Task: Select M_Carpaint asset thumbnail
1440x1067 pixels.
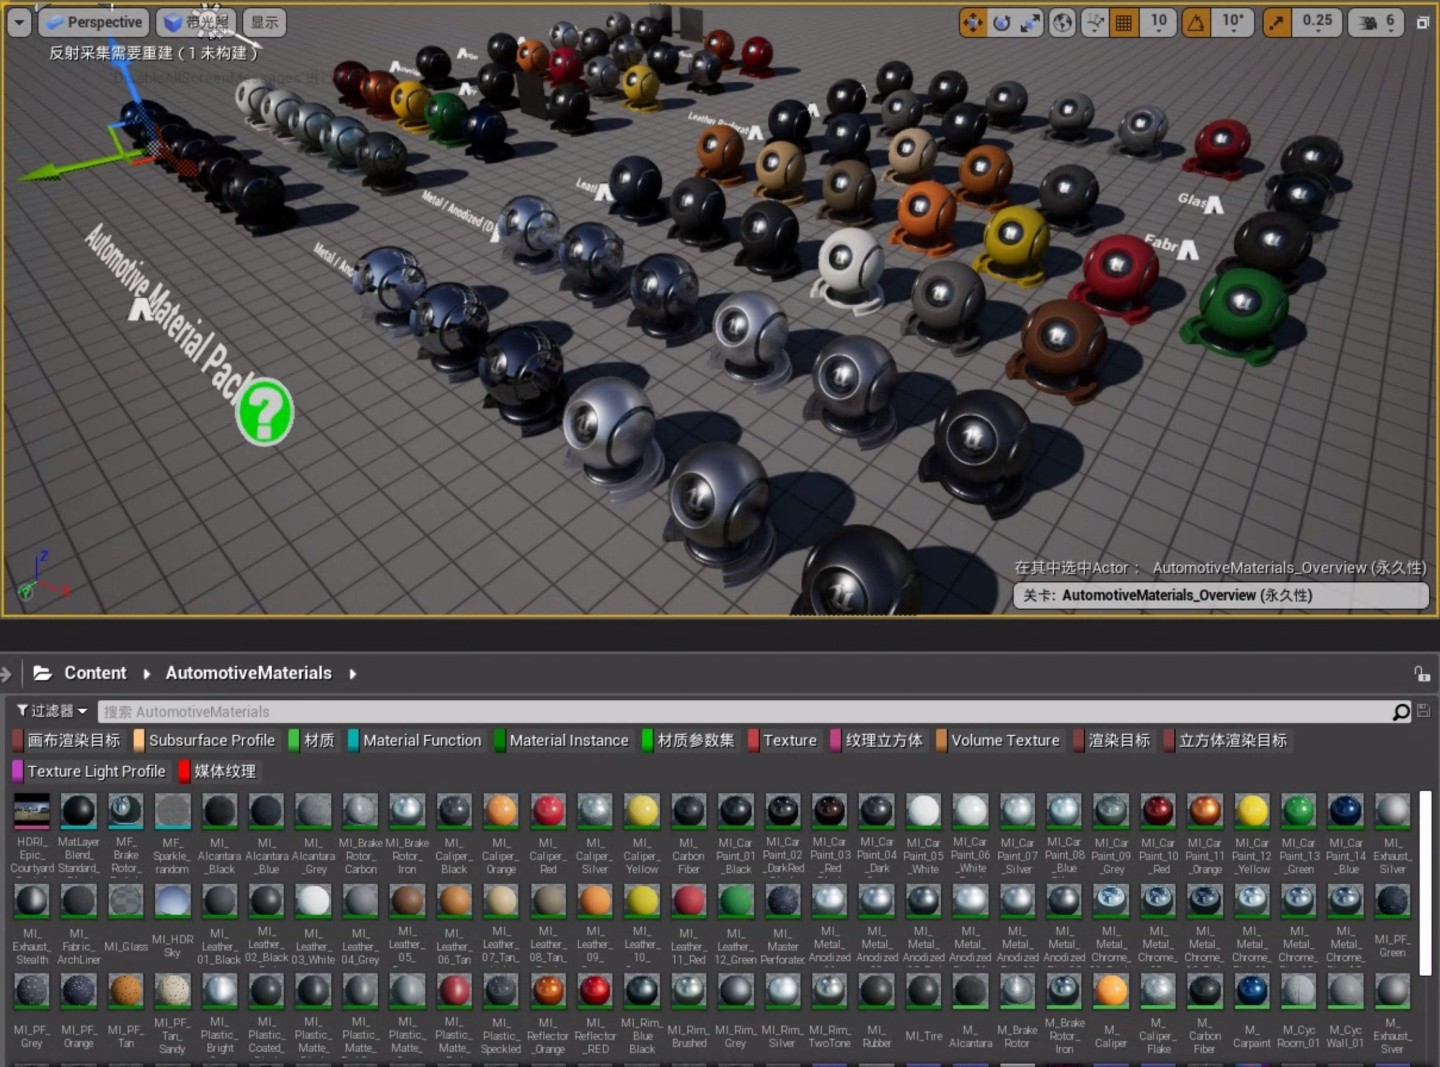Action: [x=1251, y=991]
